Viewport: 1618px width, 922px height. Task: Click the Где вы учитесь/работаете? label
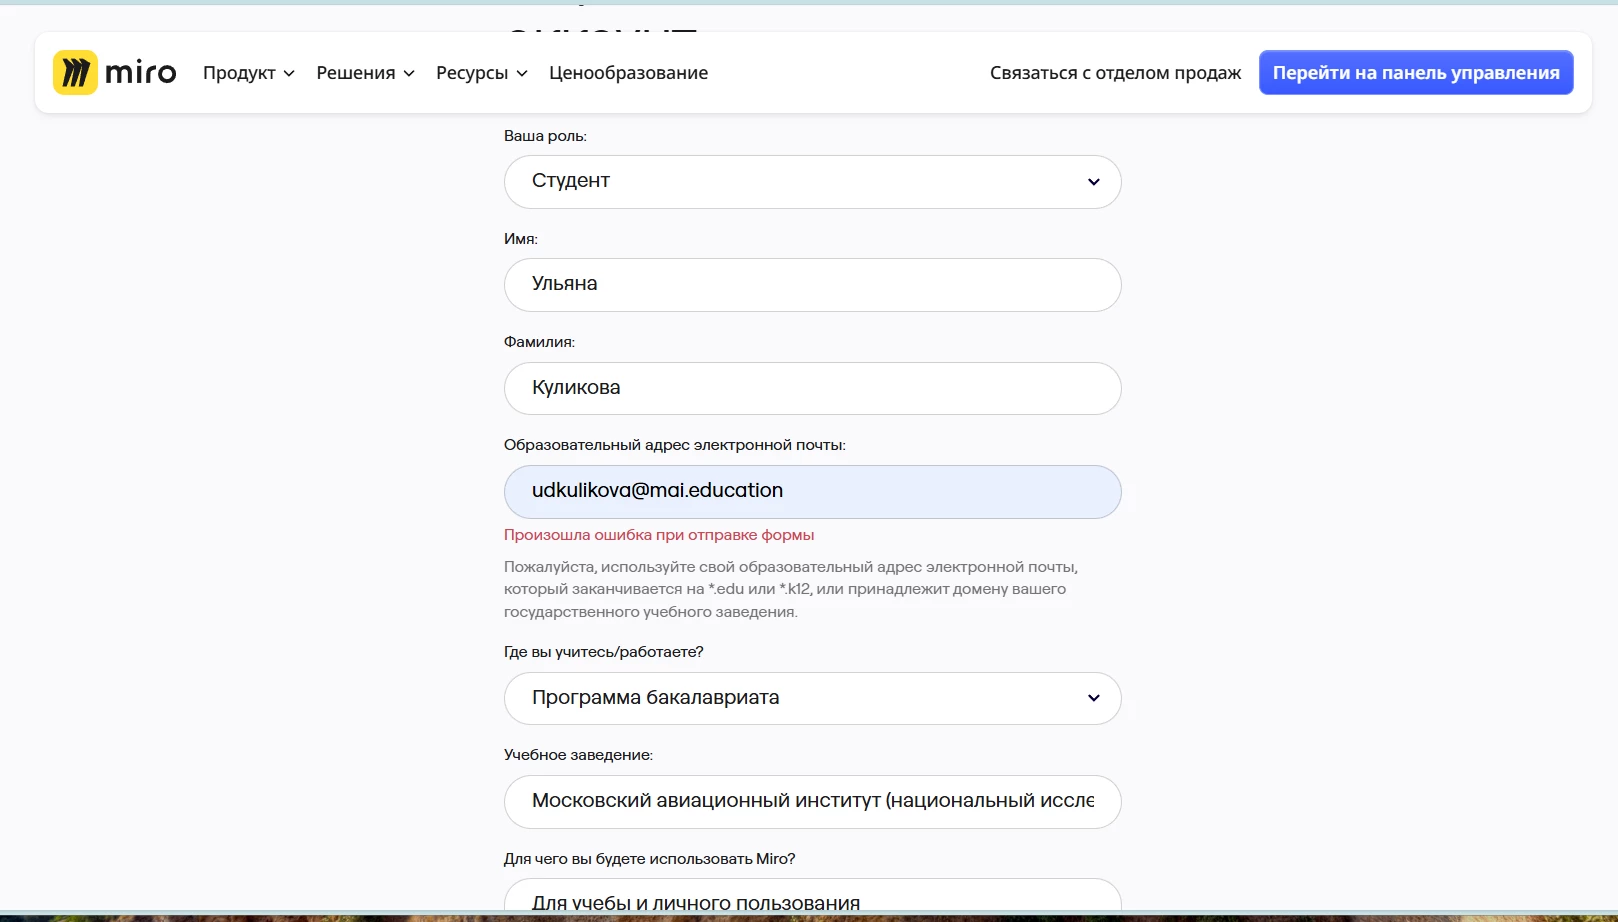point(603,652)
